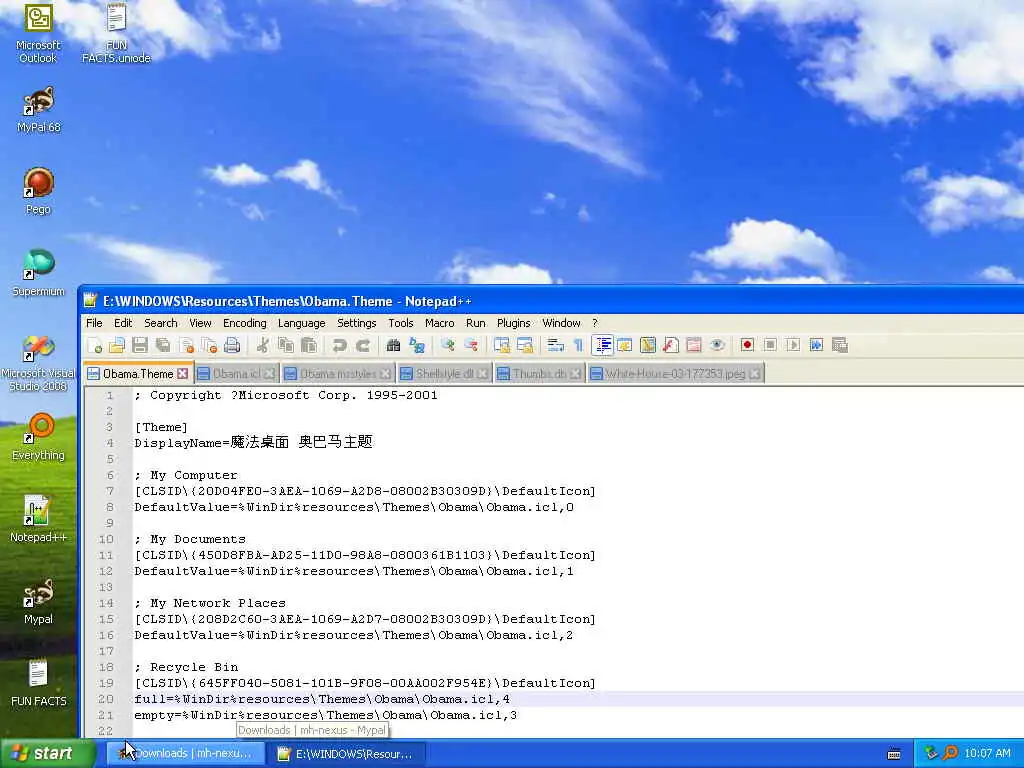Switch to the Thumbs.db tab
This screenshot has height=768, width=1024.
(x=539, y=374)
